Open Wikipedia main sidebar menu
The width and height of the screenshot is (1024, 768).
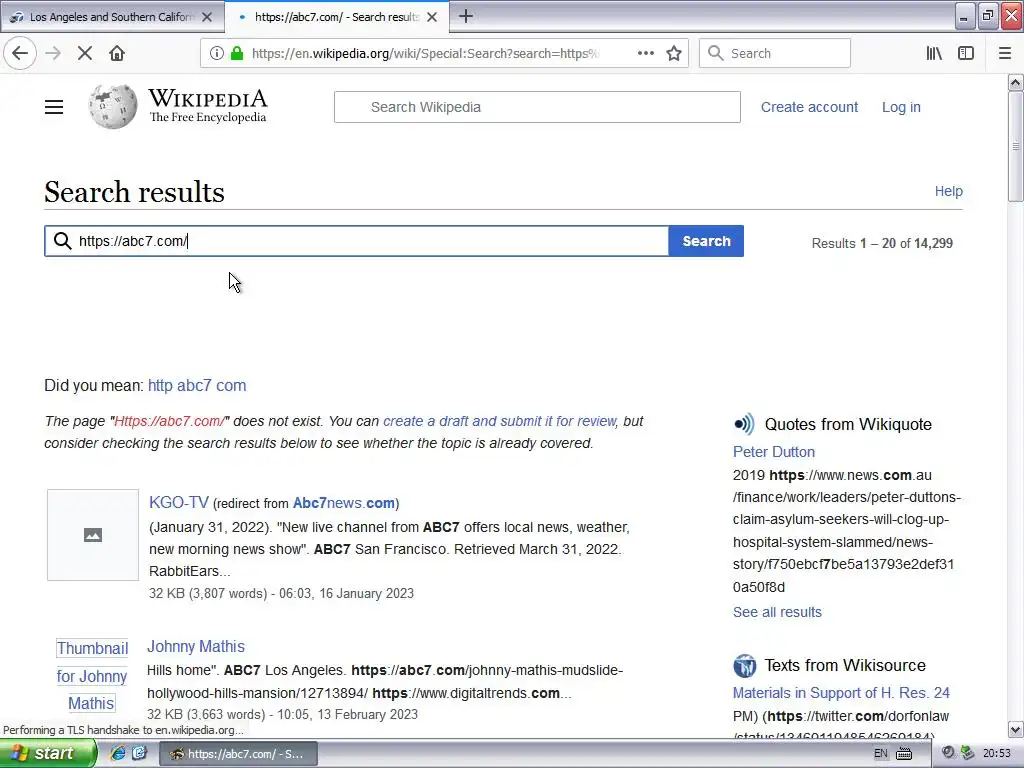tap(54, 107)
